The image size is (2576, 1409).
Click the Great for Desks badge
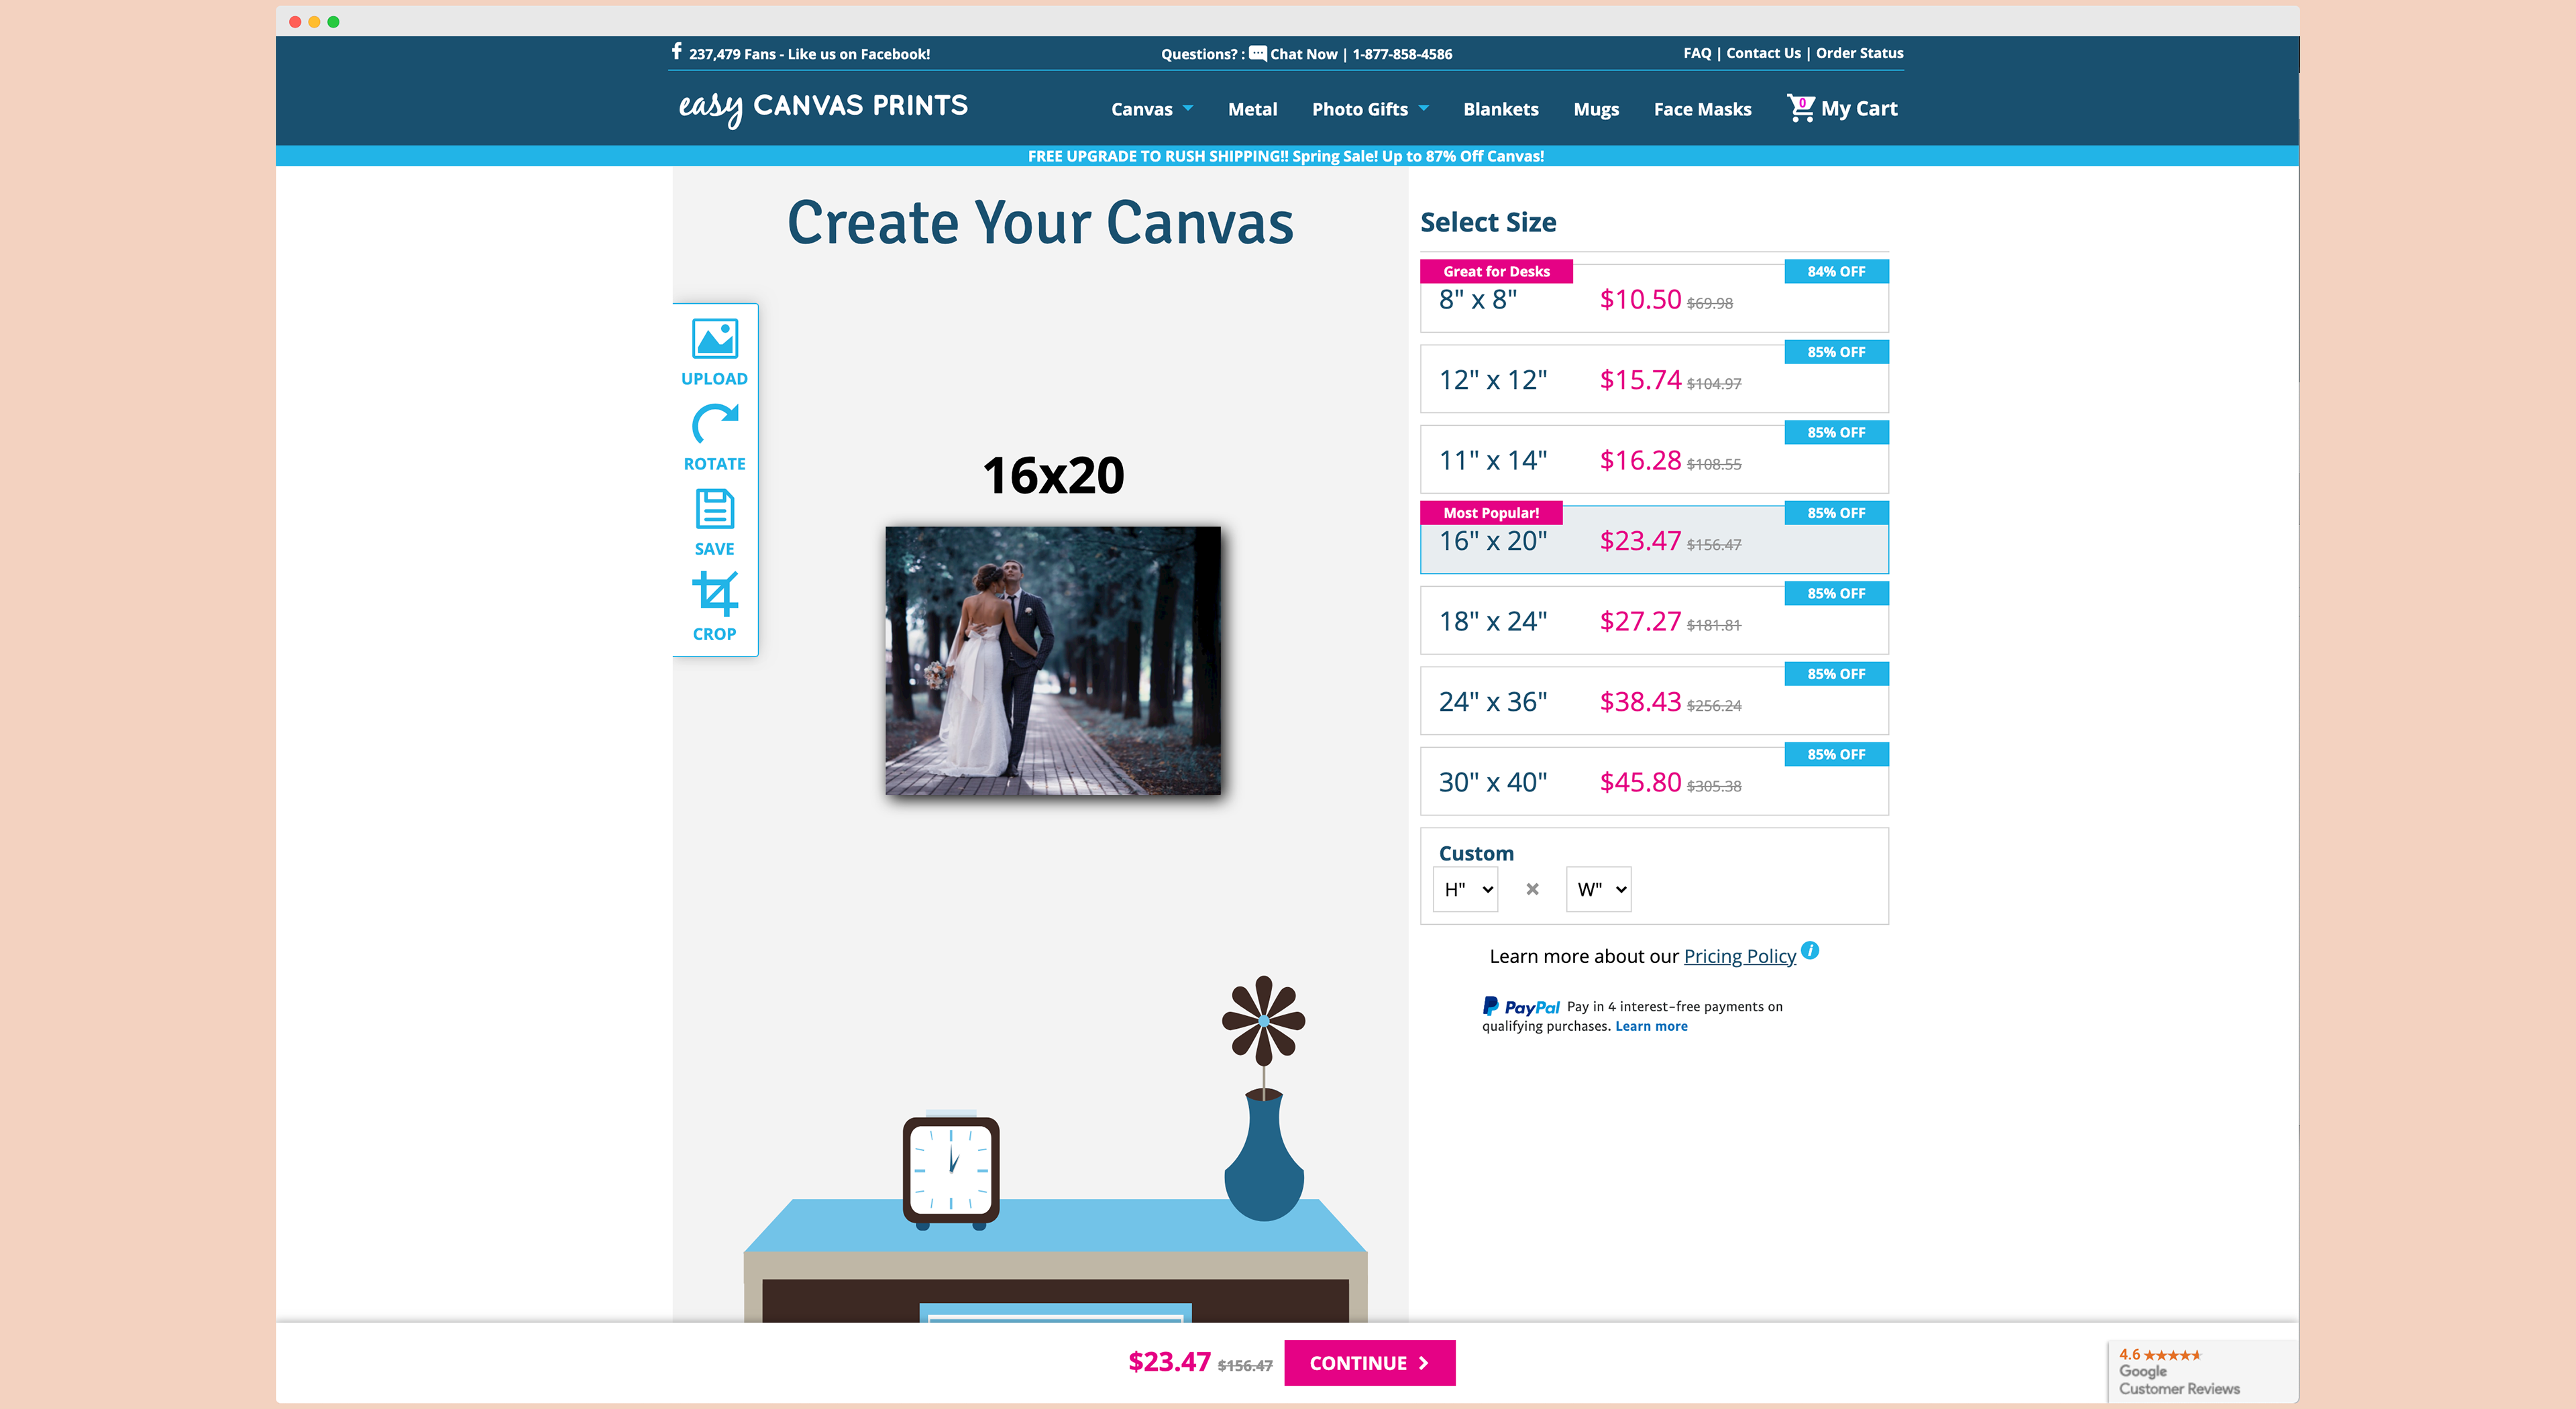point(1496,271)
